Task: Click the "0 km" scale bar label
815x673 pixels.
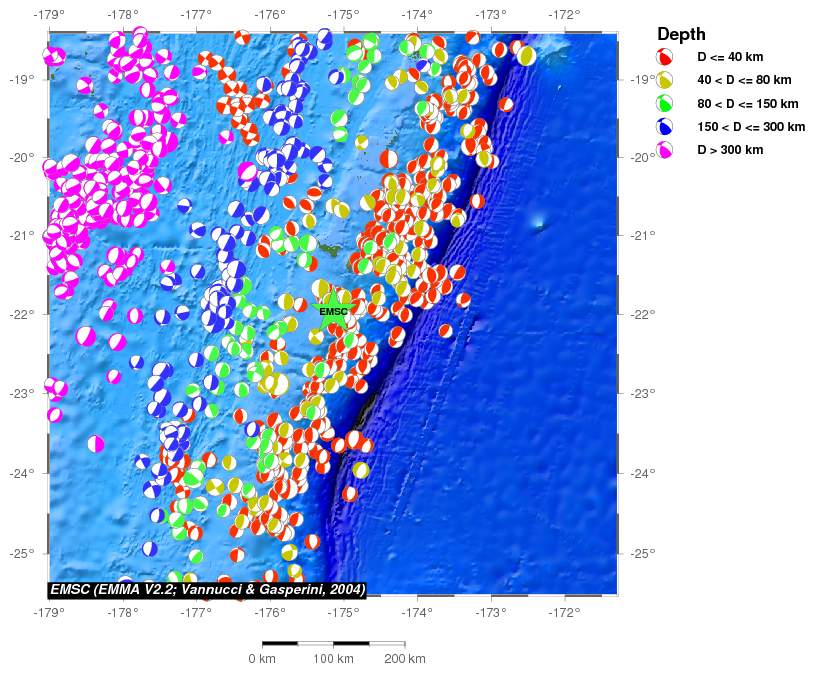Action: point(262,658)
